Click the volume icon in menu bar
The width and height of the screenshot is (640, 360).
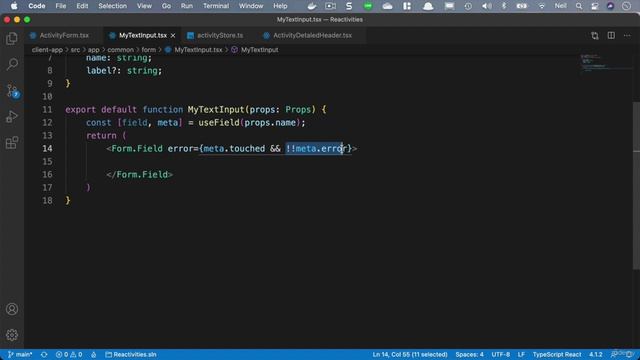click(487, 6)
